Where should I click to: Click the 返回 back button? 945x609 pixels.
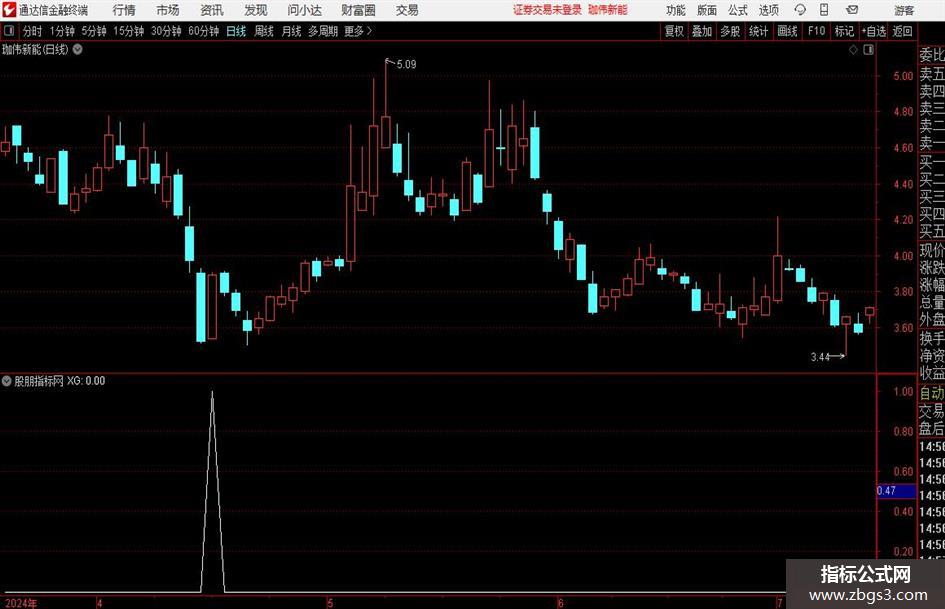[x=902, y=31]
